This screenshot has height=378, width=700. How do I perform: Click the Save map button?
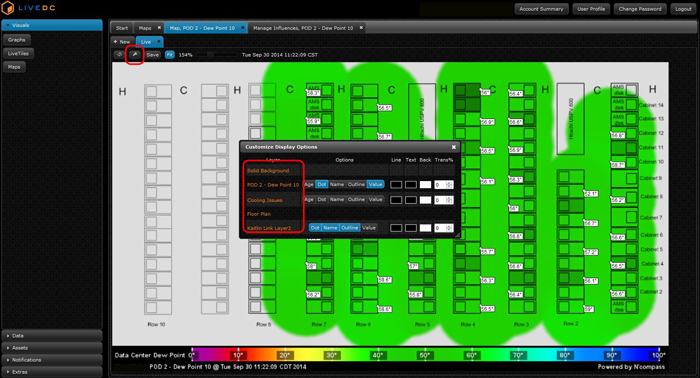pyautogui.click(x=153, y=55)
